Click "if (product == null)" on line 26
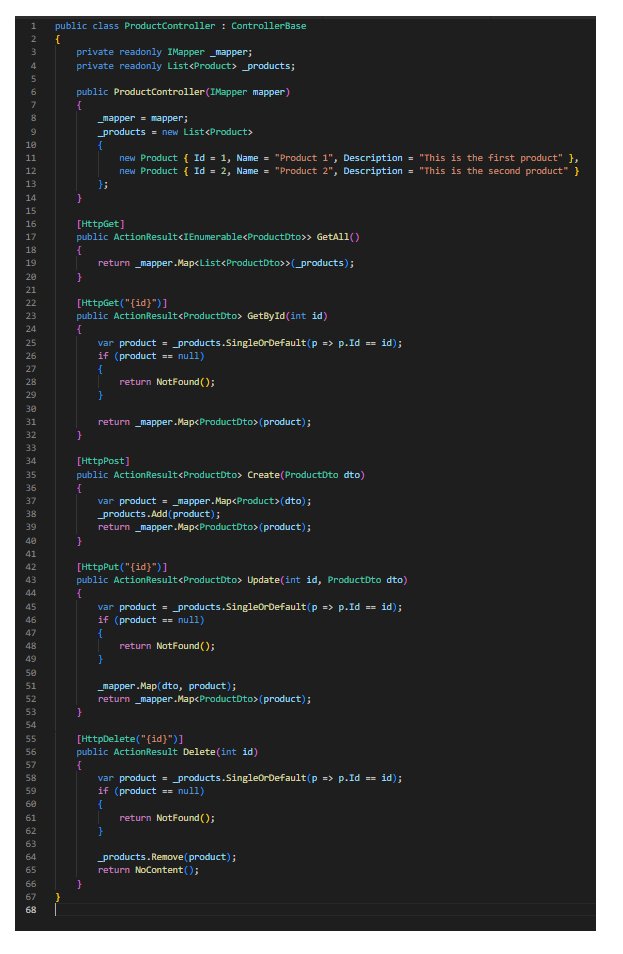Screen dimensions: 623x954 tap(151, 356)
